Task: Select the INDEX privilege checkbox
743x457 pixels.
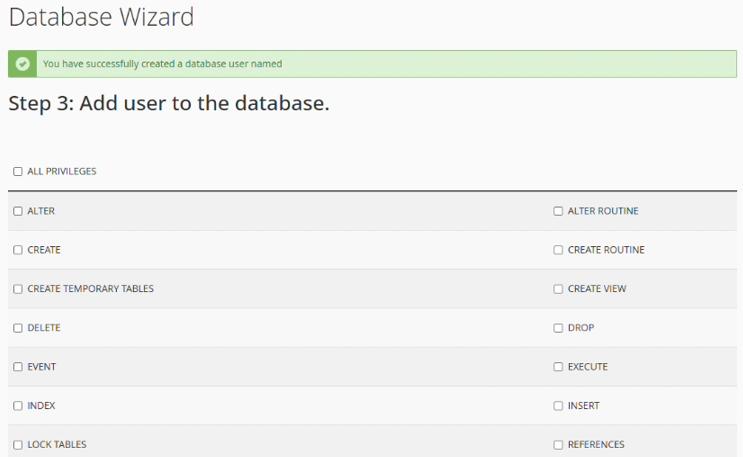Action: pyautogui.click(x=18, y=406)
